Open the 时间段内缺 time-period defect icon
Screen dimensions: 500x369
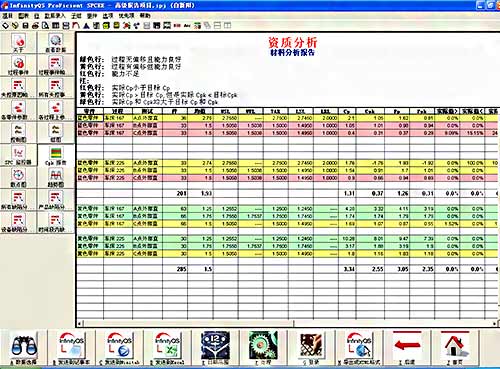56,223
